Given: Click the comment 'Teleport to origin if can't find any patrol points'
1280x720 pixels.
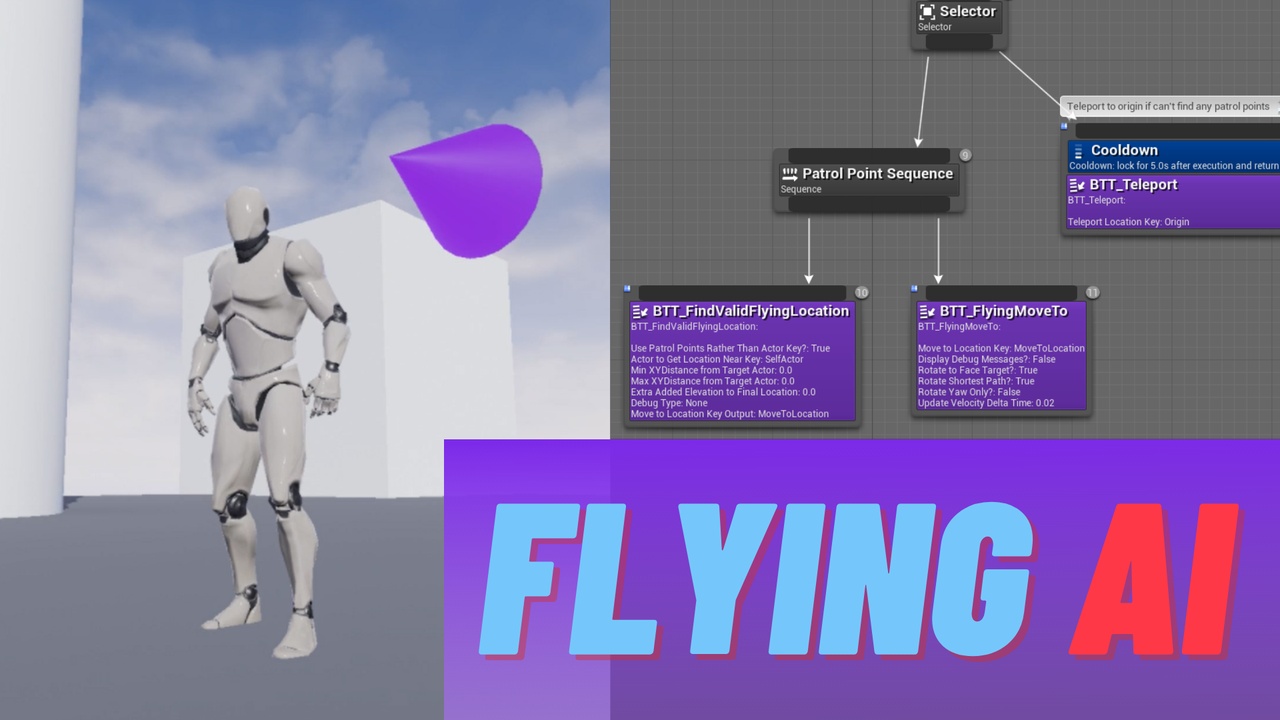Looking at the screenshot, I should click(1168, 106).
